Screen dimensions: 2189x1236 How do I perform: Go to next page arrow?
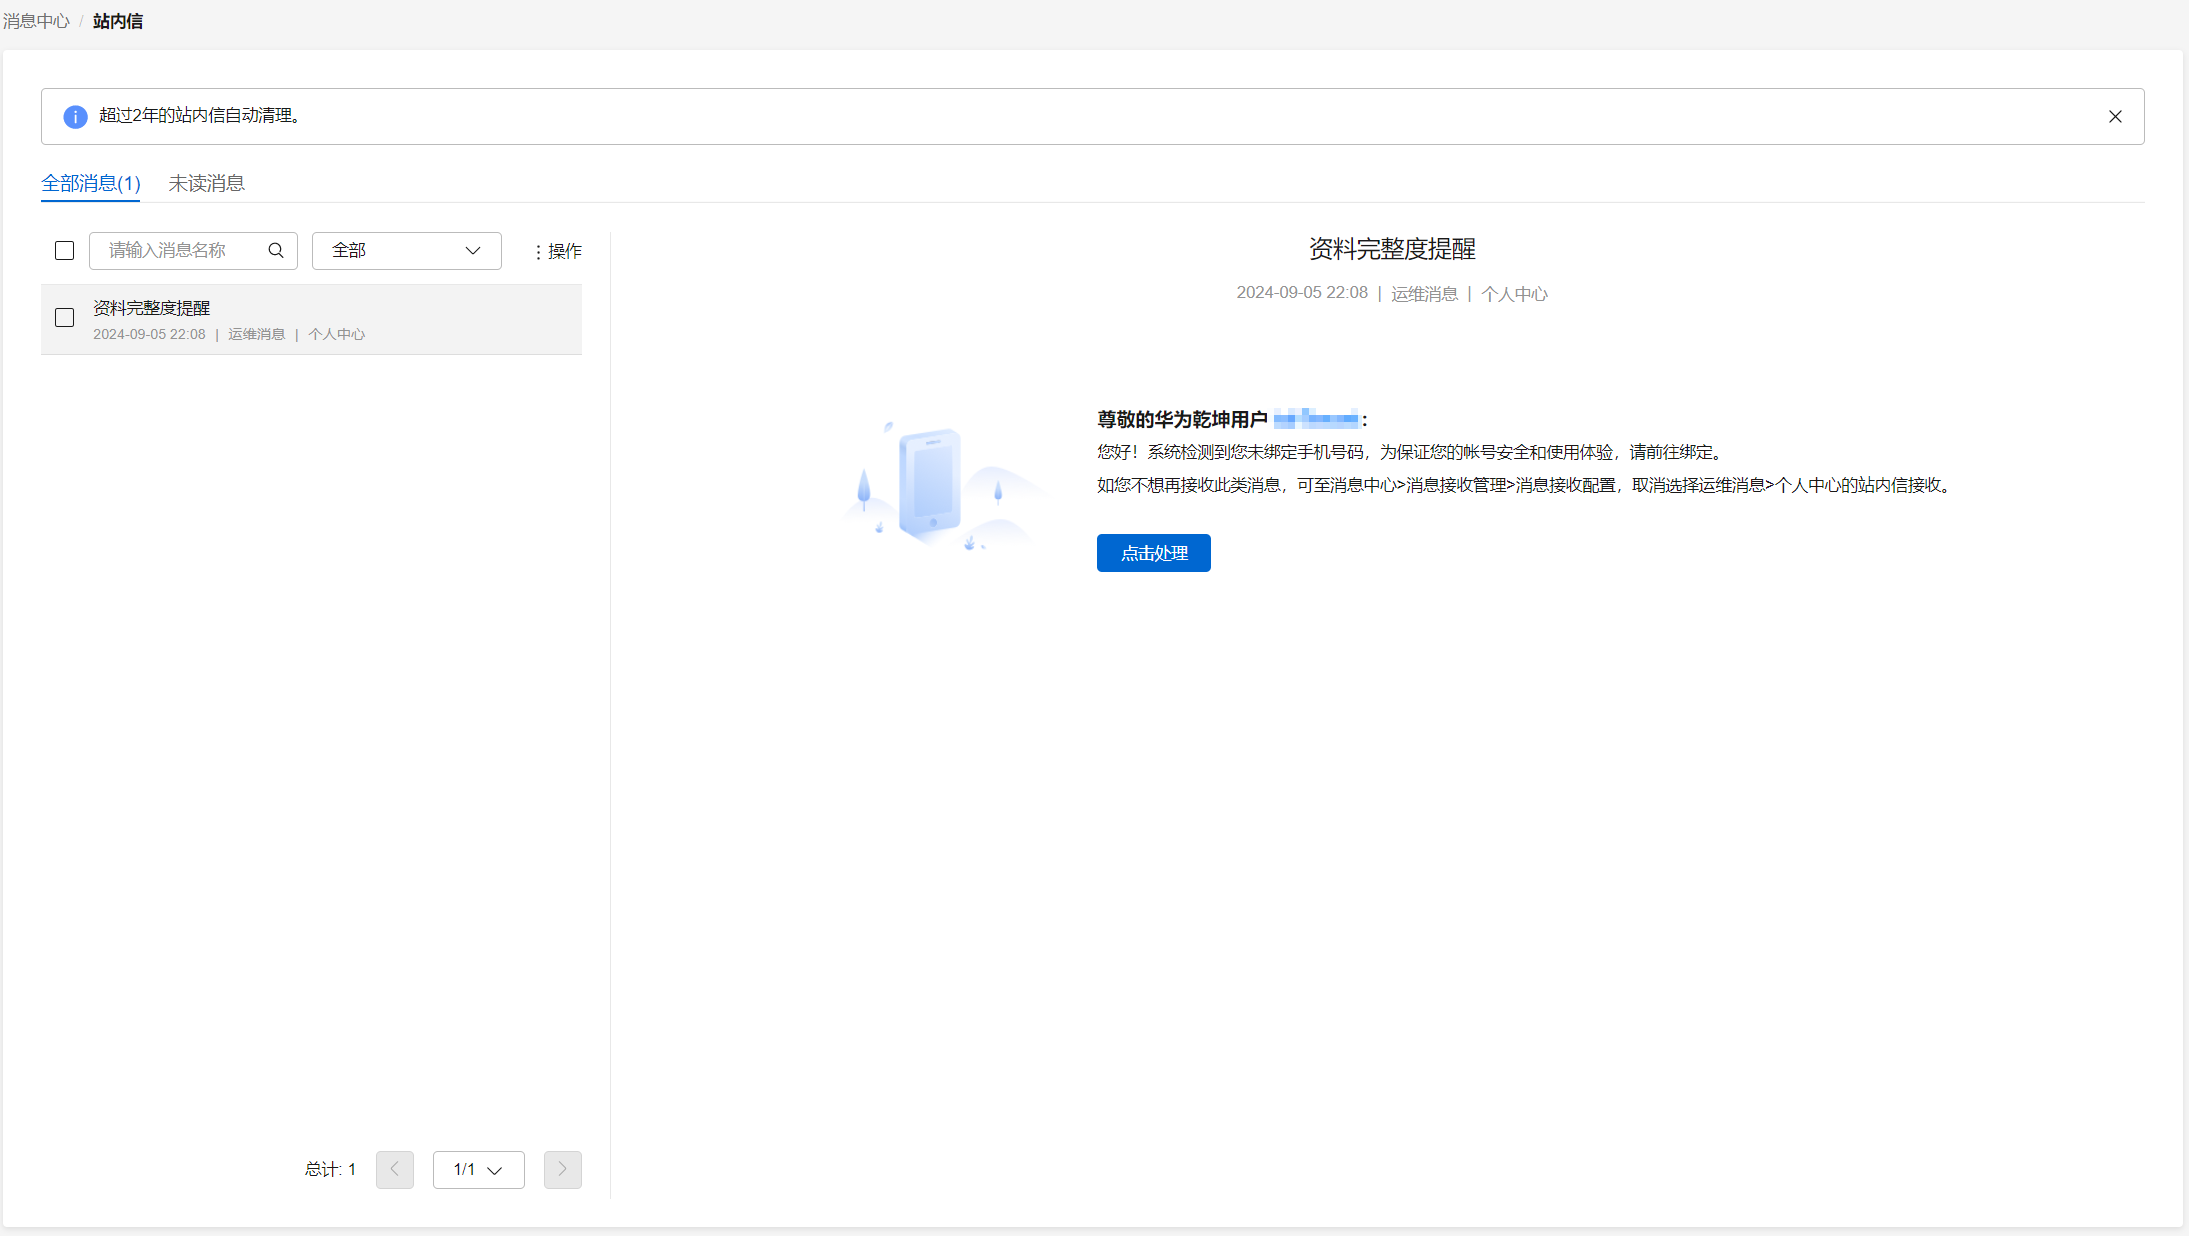562,1169
